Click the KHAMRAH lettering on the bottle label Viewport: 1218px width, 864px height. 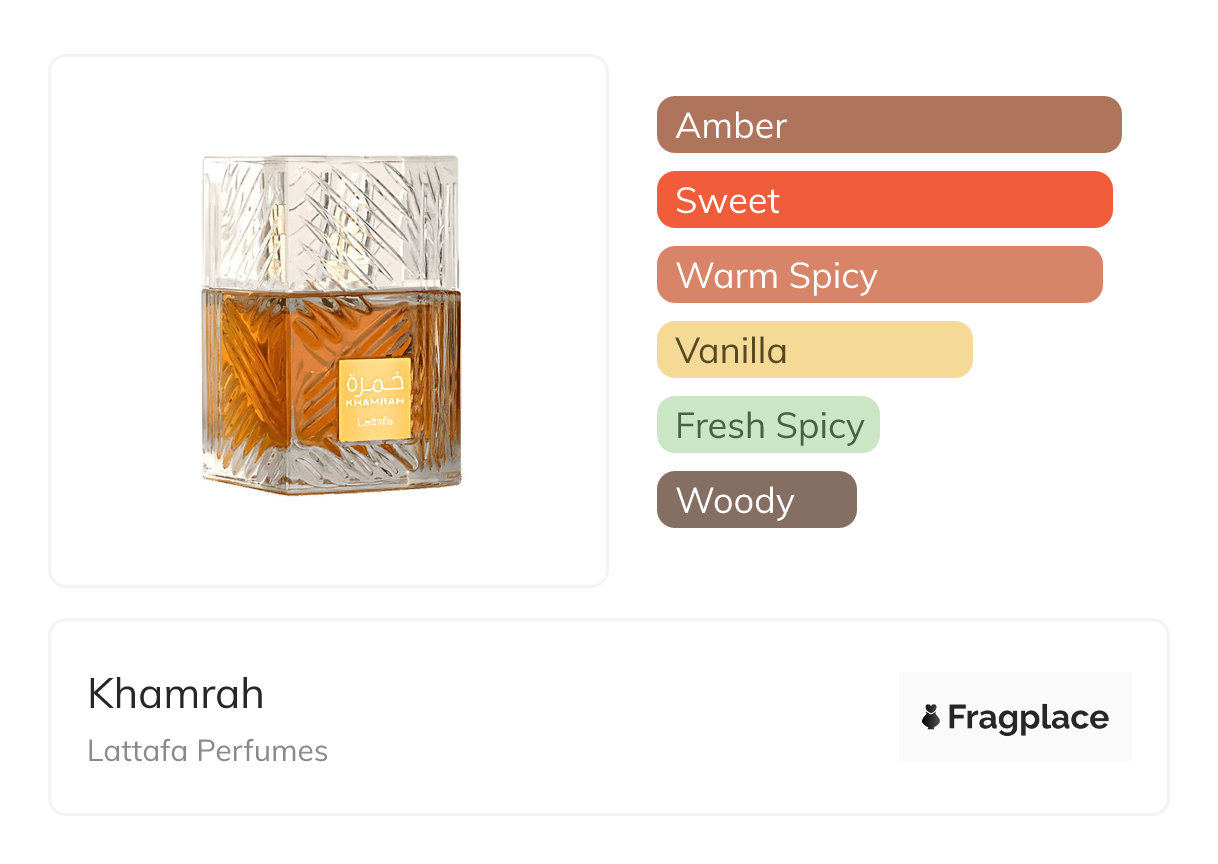(x=375, y=402)
